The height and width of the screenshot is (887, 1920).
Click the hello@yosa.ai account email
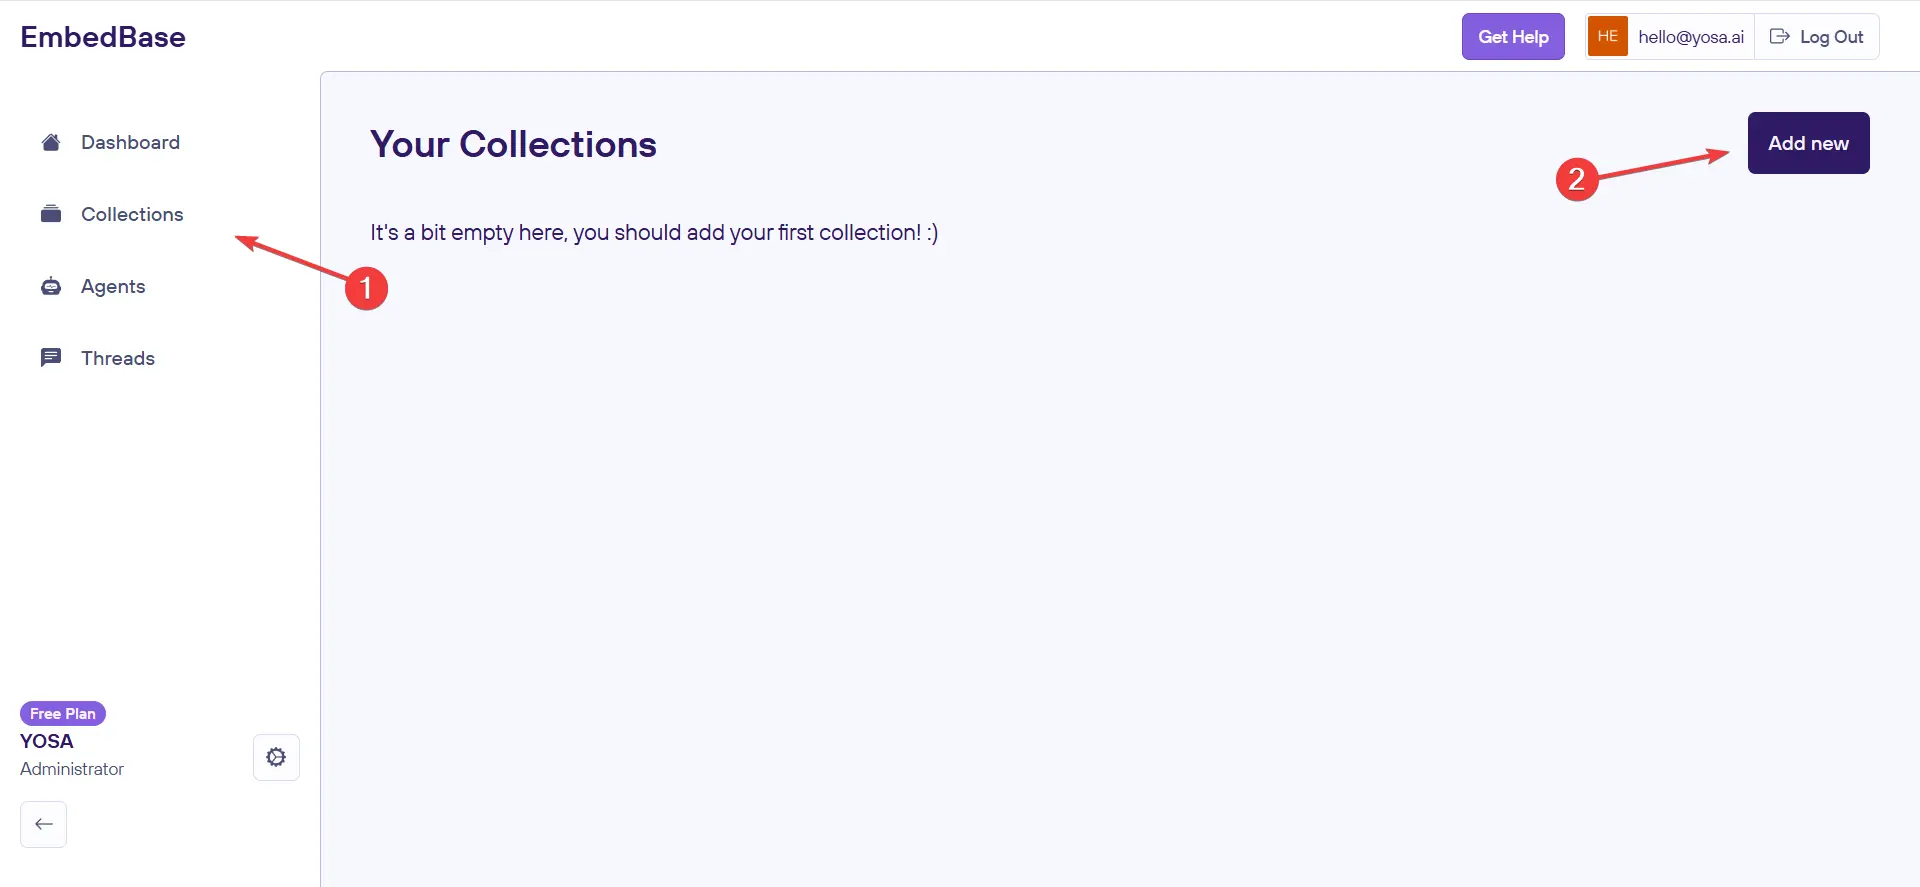click(x=1690, y=37)
